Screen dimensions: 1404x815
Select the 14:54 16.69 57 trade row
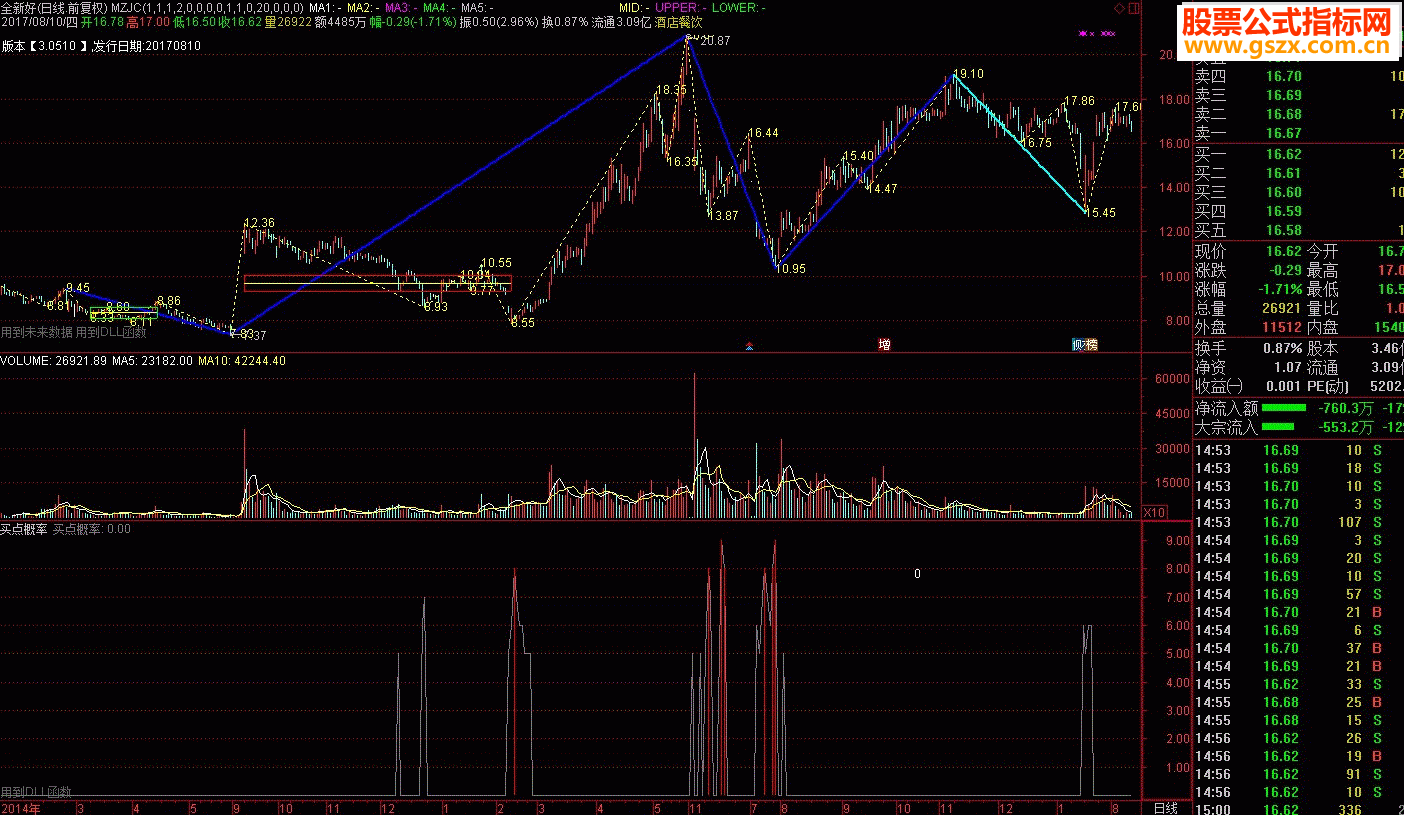tap(1298, 594)
